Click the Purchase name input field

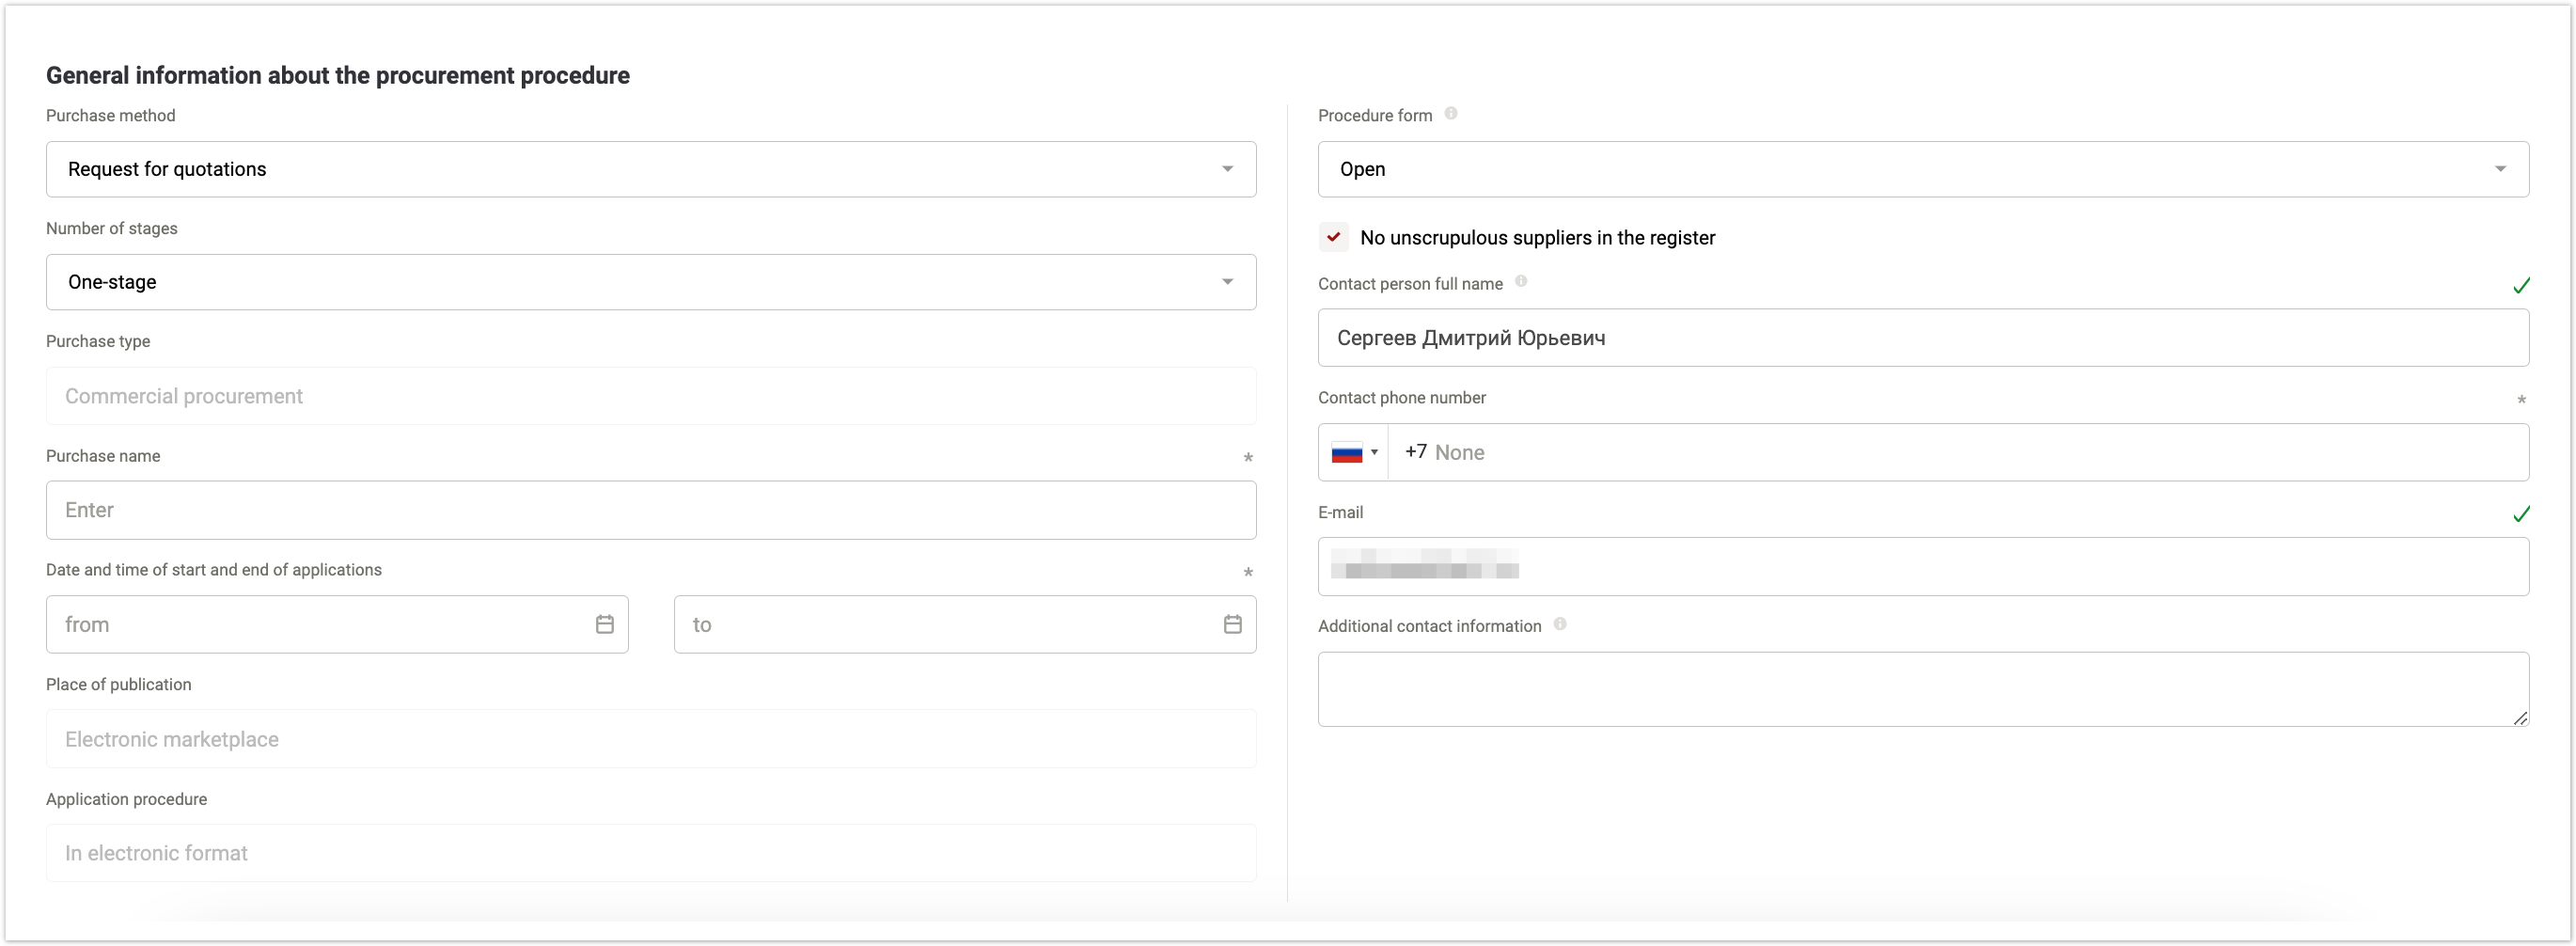pyautogui.click(x=650, y=510)
